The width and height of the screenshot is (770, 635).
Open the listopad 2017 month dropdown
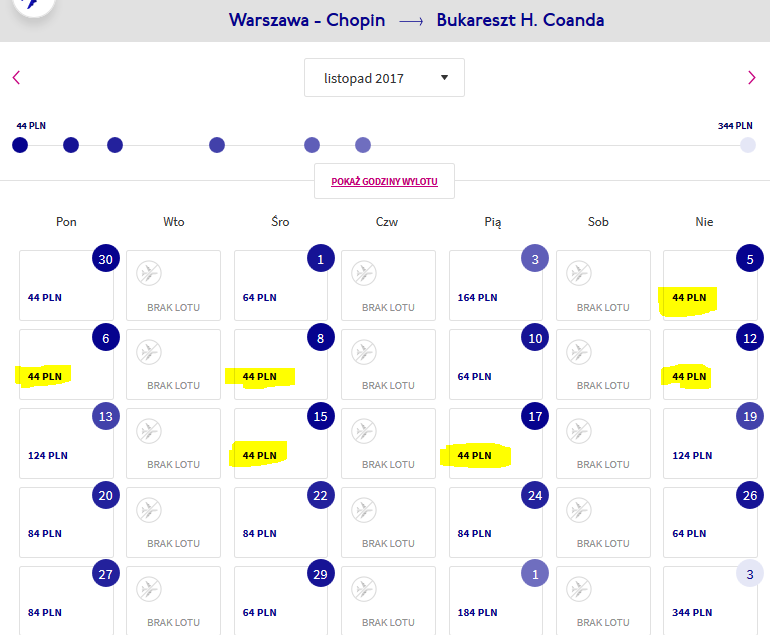384,78
